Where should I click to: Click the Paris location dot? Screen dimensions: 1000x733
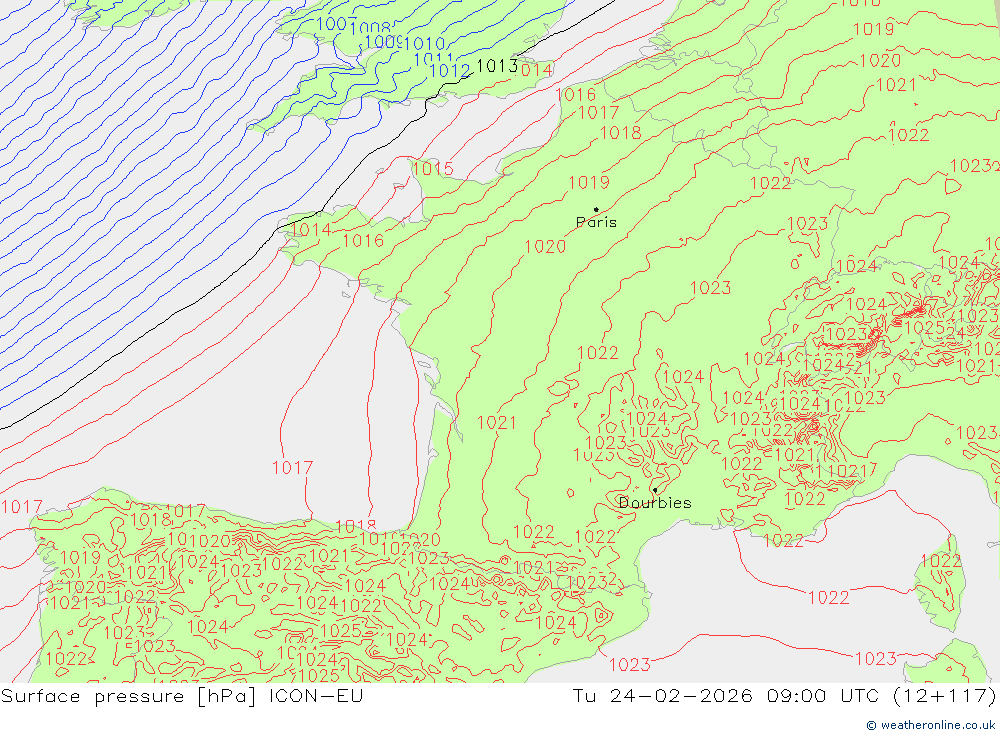pyautogui.click(x=596, y=209)
